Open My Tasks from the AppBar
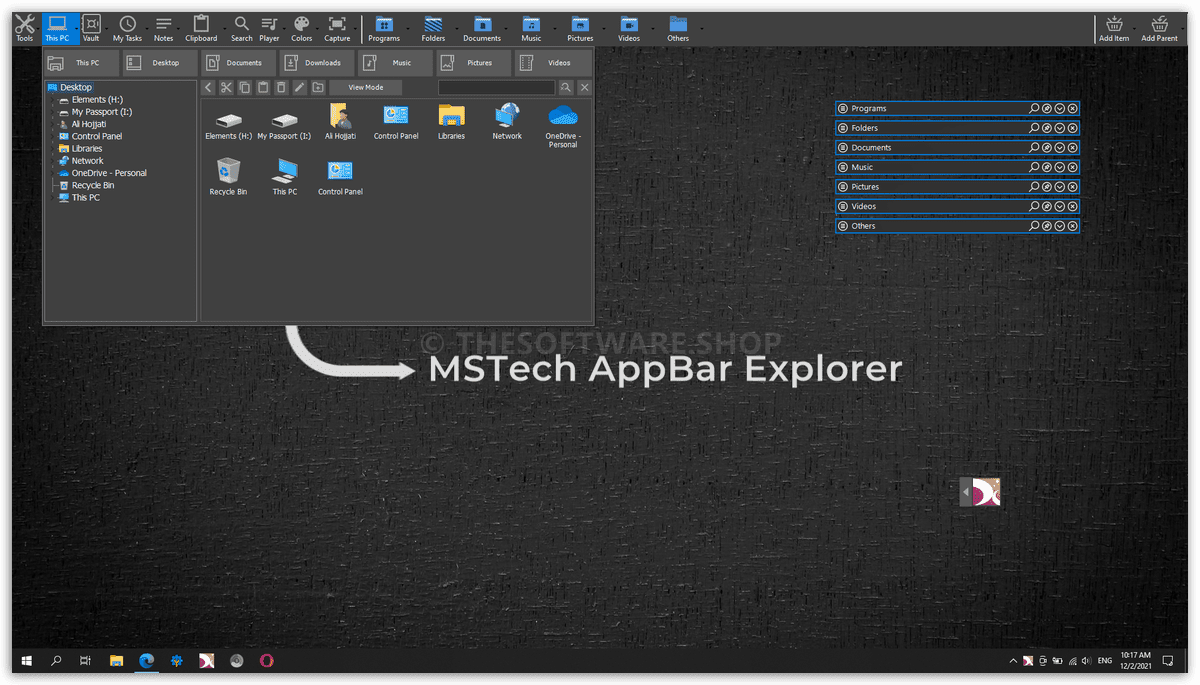 tap(127, 28)
